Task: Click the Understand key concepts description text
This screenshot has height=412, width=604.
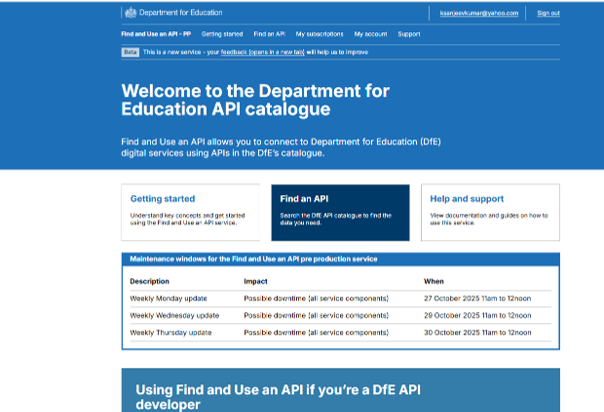Action: pyautogui.click(x=187, y=219)
